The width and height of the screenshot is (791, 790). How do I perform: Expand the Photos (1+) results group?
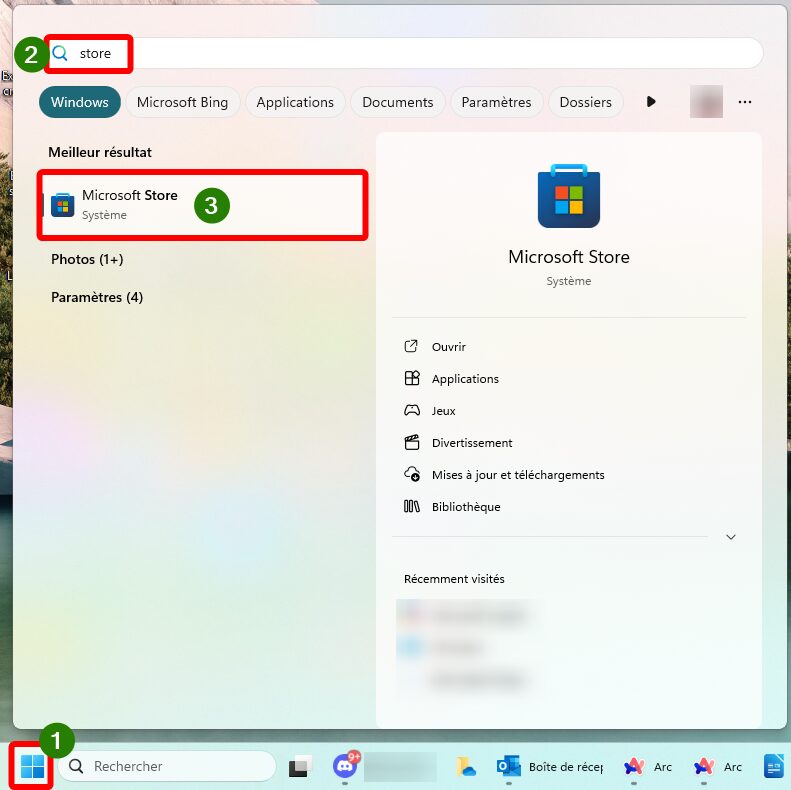point(87,259)
